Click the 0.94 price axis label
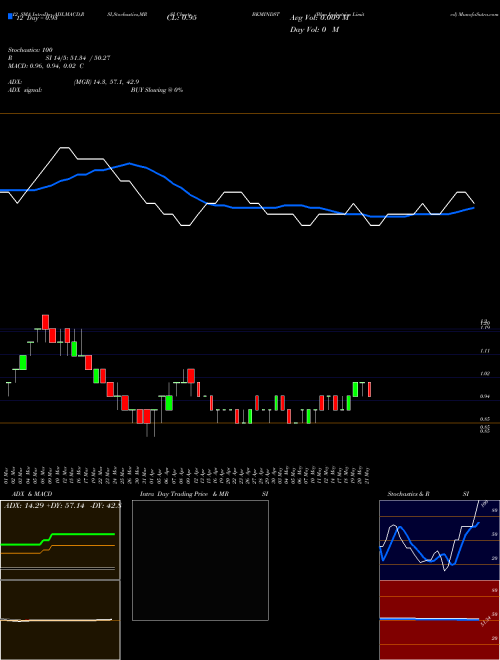This screenshot has height=660, width=500. point(484,396)
